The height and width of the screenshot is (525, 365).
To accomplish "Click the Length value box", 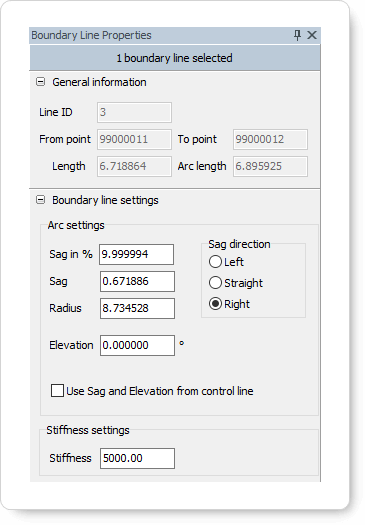I will (x=135, y=166).
